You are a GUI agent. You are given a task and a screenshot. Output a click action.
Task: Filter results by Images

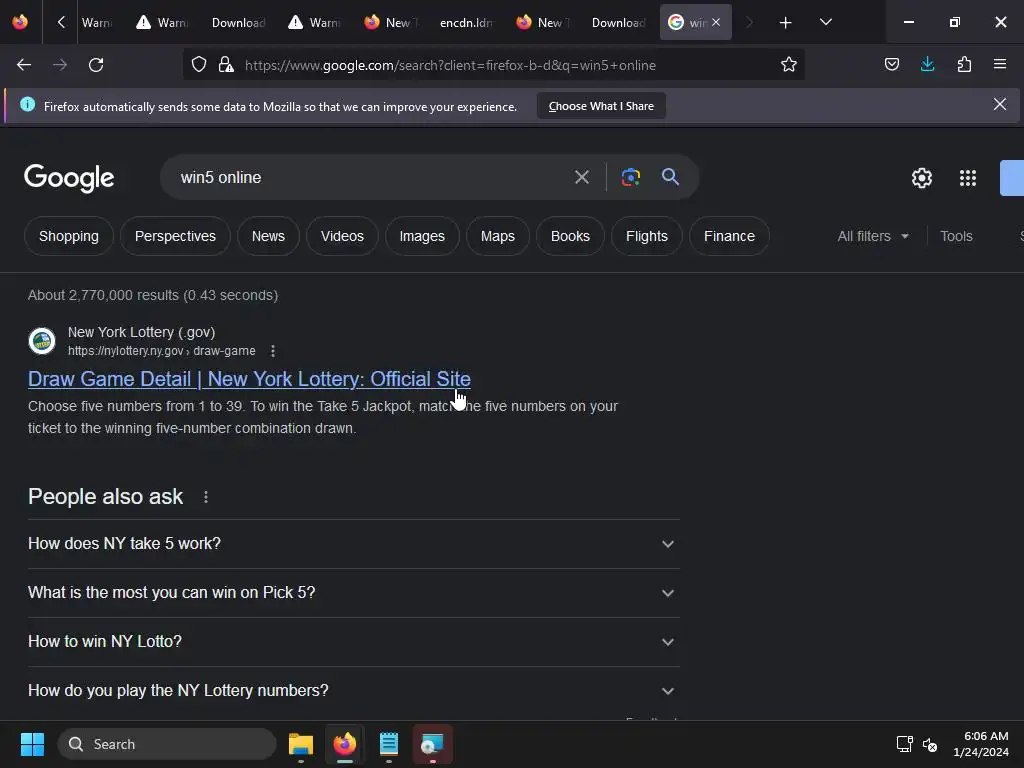click(422, 236)
